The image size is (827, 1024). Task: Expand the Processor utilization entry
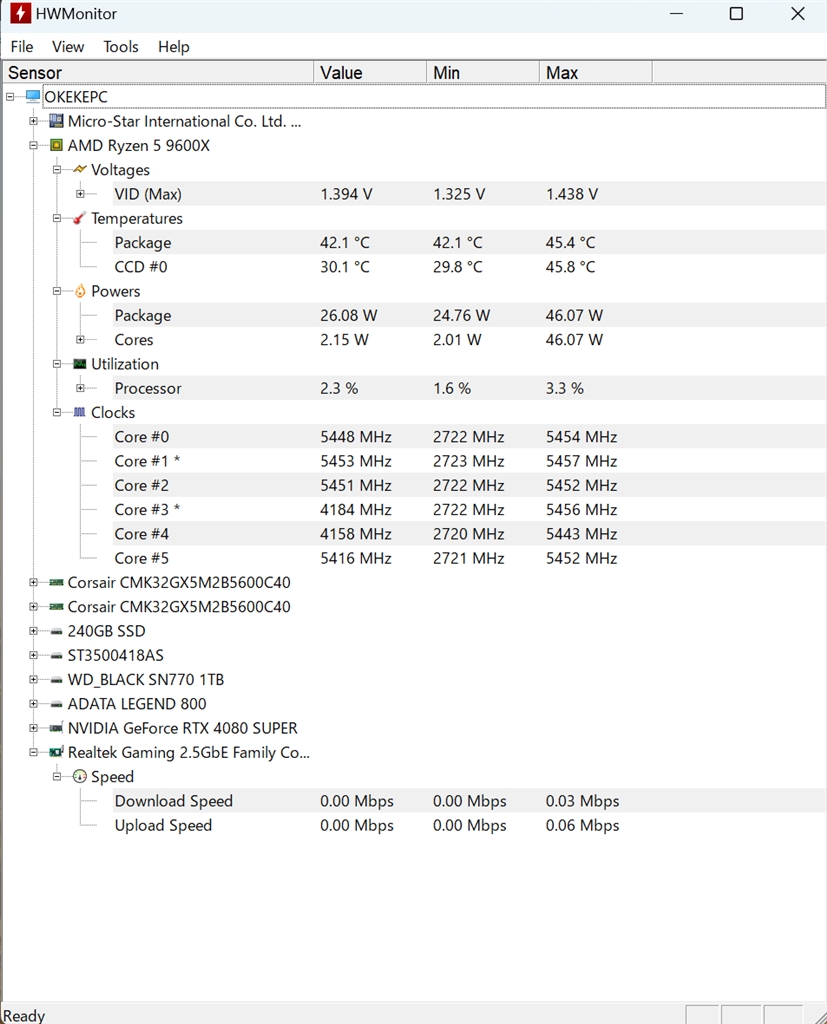[x=80, y=388]
